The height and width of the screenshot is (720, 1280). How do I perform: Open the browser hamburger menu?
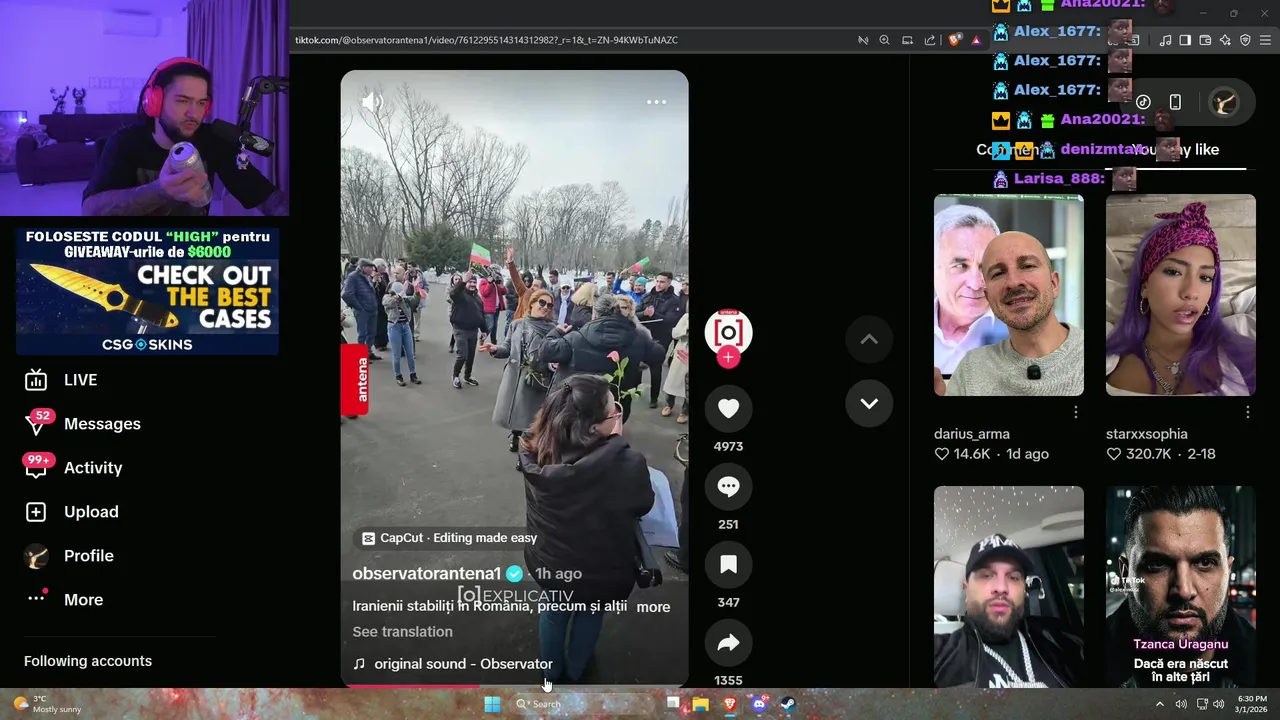1266,40
